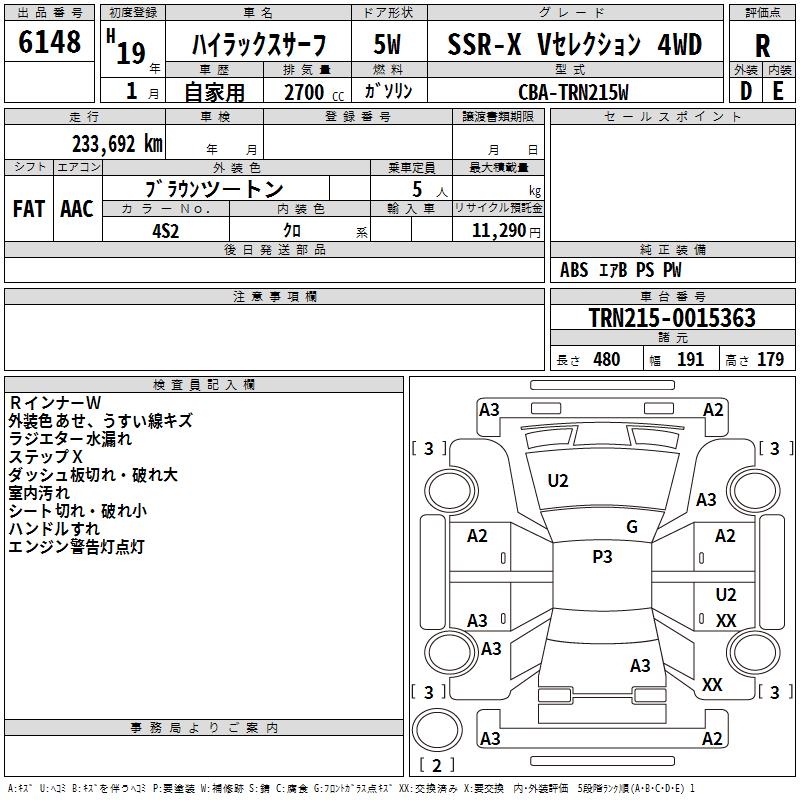The height and width of the screenshot is (800, 800).
Task: Click the color number 4S2
Action: click(x=165, y=229)
